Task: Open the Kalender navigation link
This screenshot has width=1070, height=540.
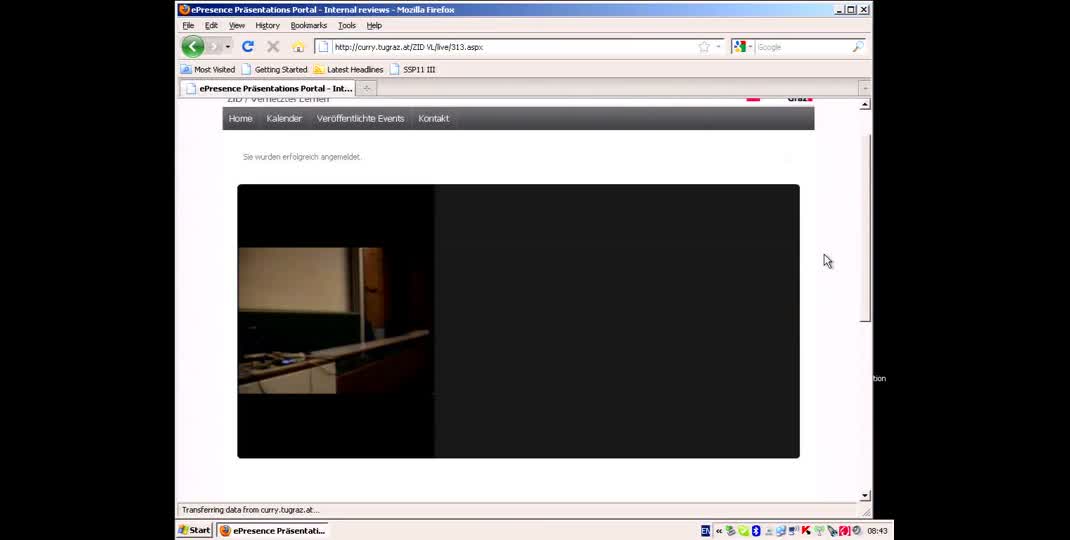Action: pos(284,118)
